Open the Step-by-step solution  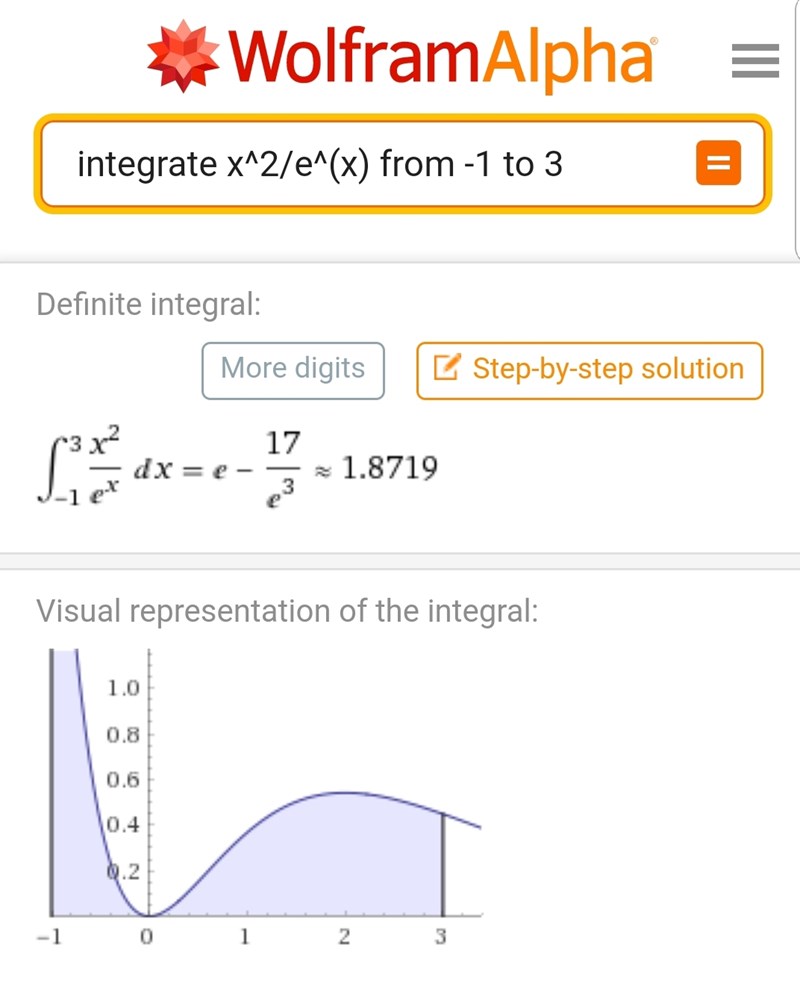590,369
